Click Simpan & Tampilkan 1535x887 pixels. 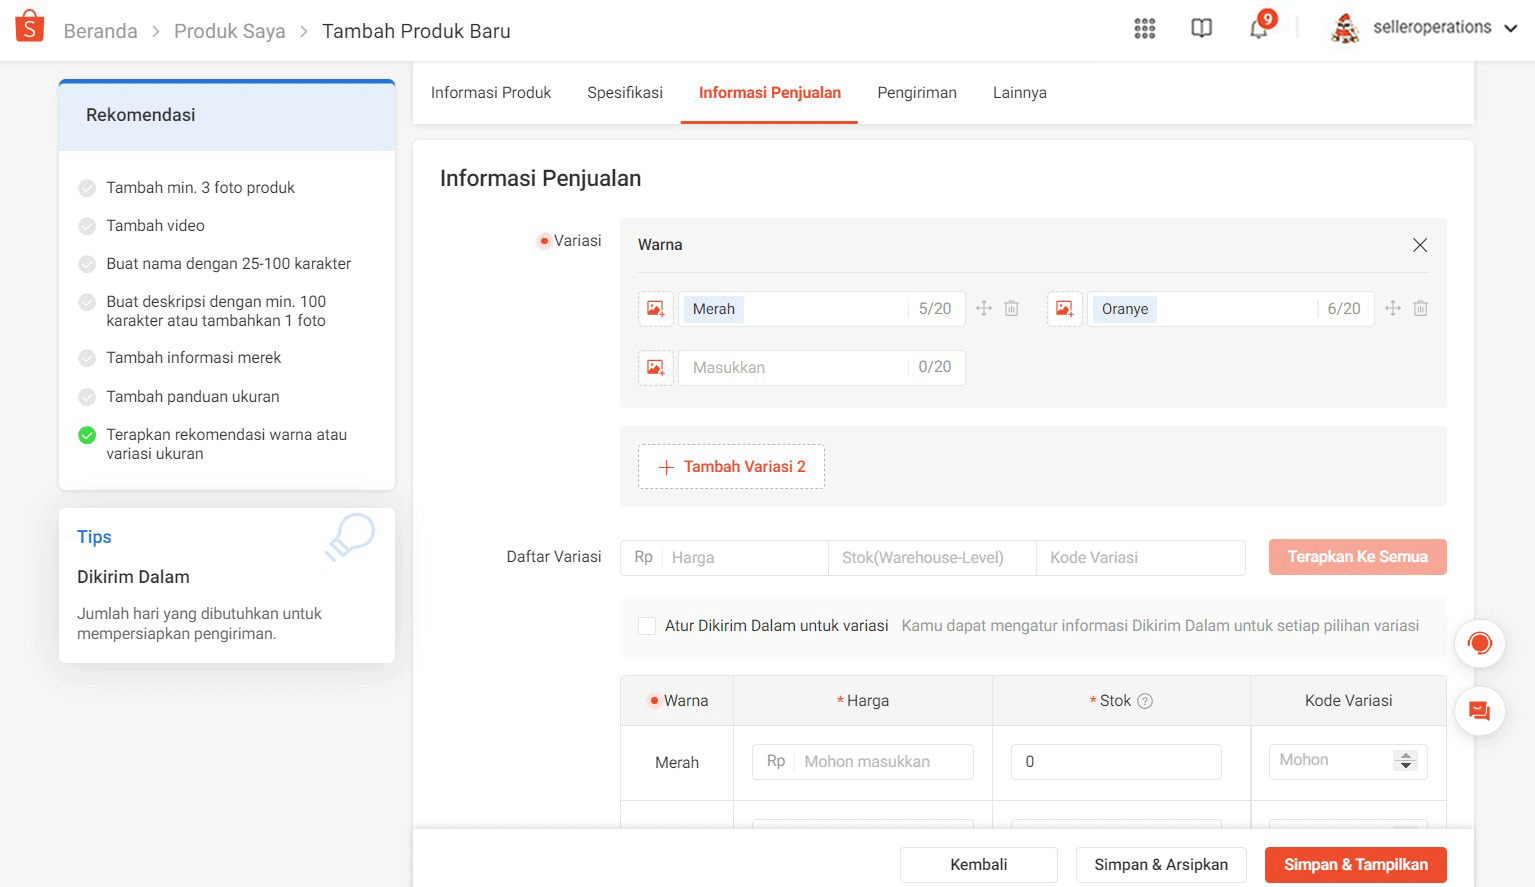tap(1355, 864)
